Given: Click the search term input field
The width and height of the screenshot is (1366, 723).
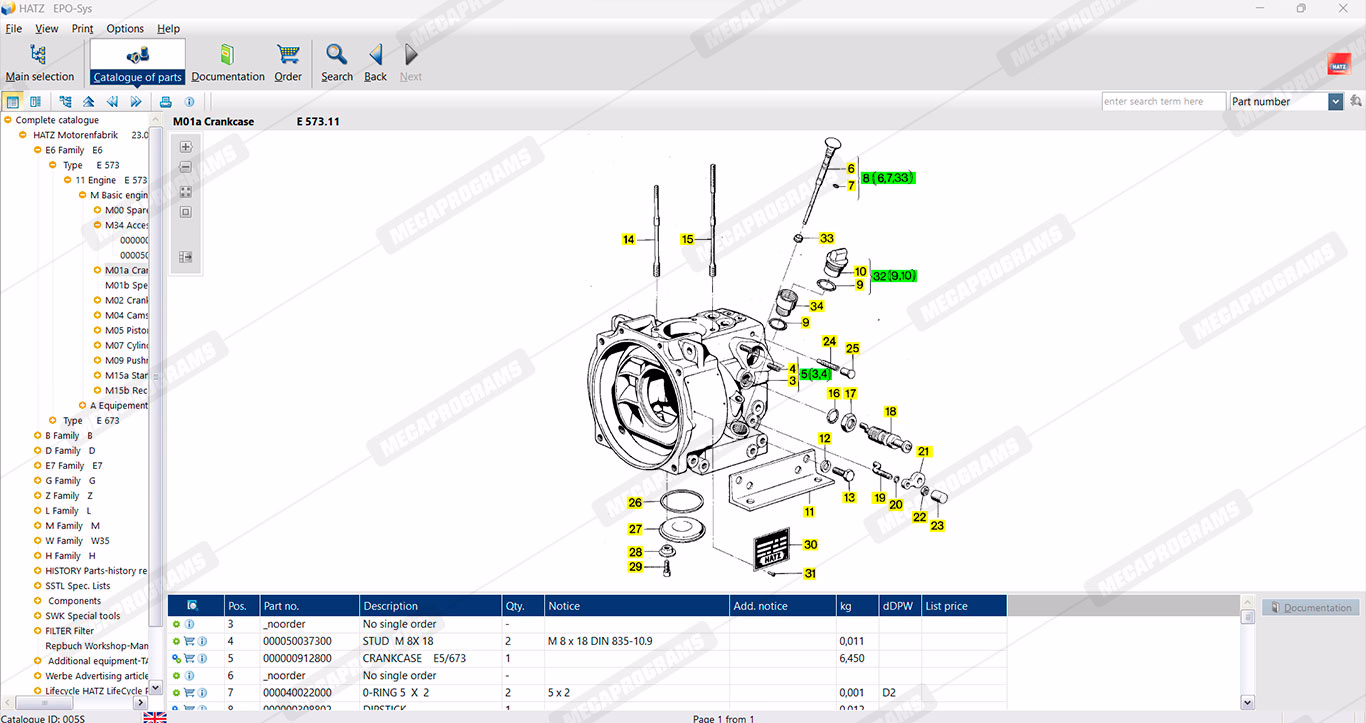Looking at the screenshot, I should click(x=1163, y=102).
